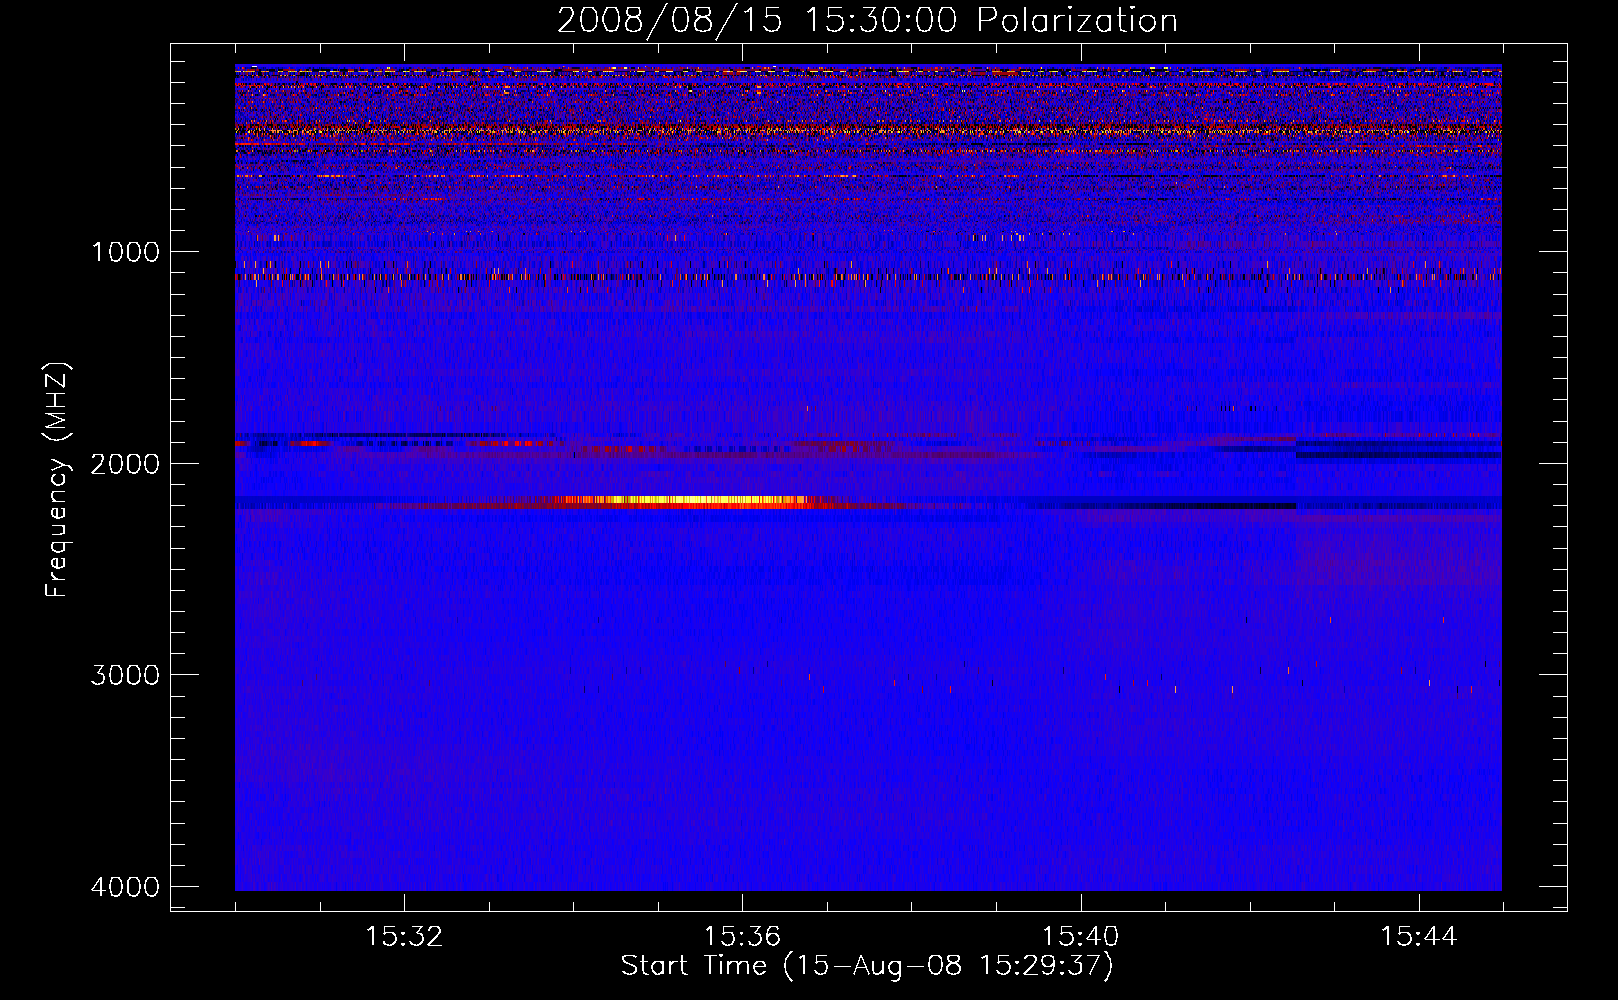Viewport: 1618px width, 1000px height.
Task: Click the 15:36 time tick label
Action: 742,937
